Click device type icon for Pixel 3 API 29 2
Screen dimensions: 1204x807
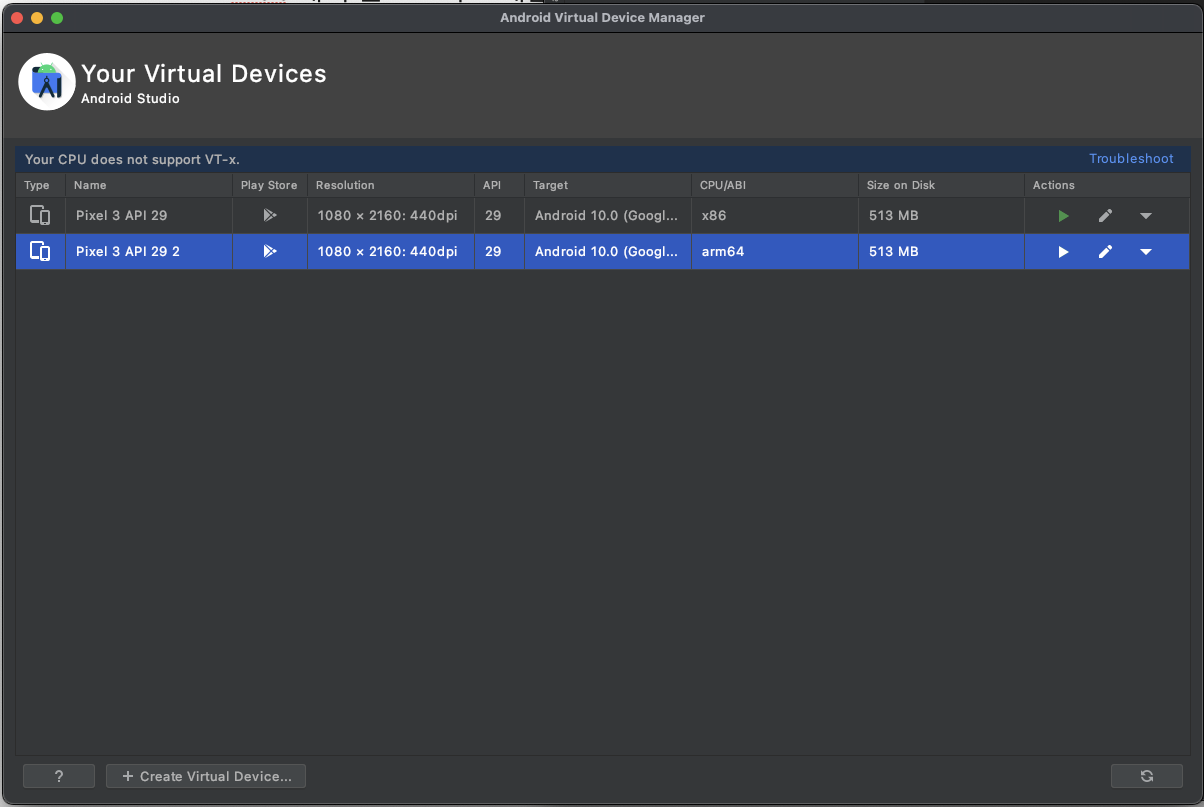pyautogui.click(x=40, y=252)
